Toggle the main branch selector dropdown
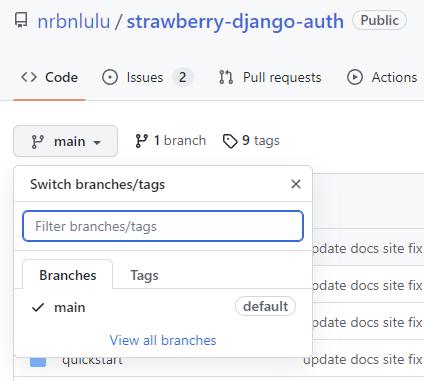 pos(65,141)
